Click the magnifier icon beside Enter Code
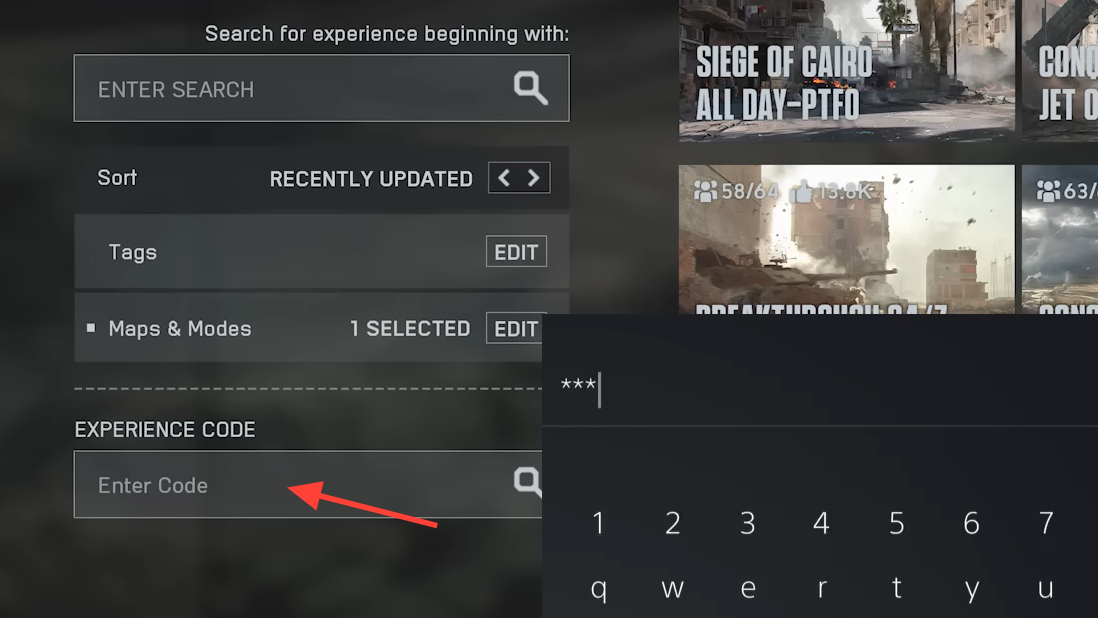 (x=527, y=482)
